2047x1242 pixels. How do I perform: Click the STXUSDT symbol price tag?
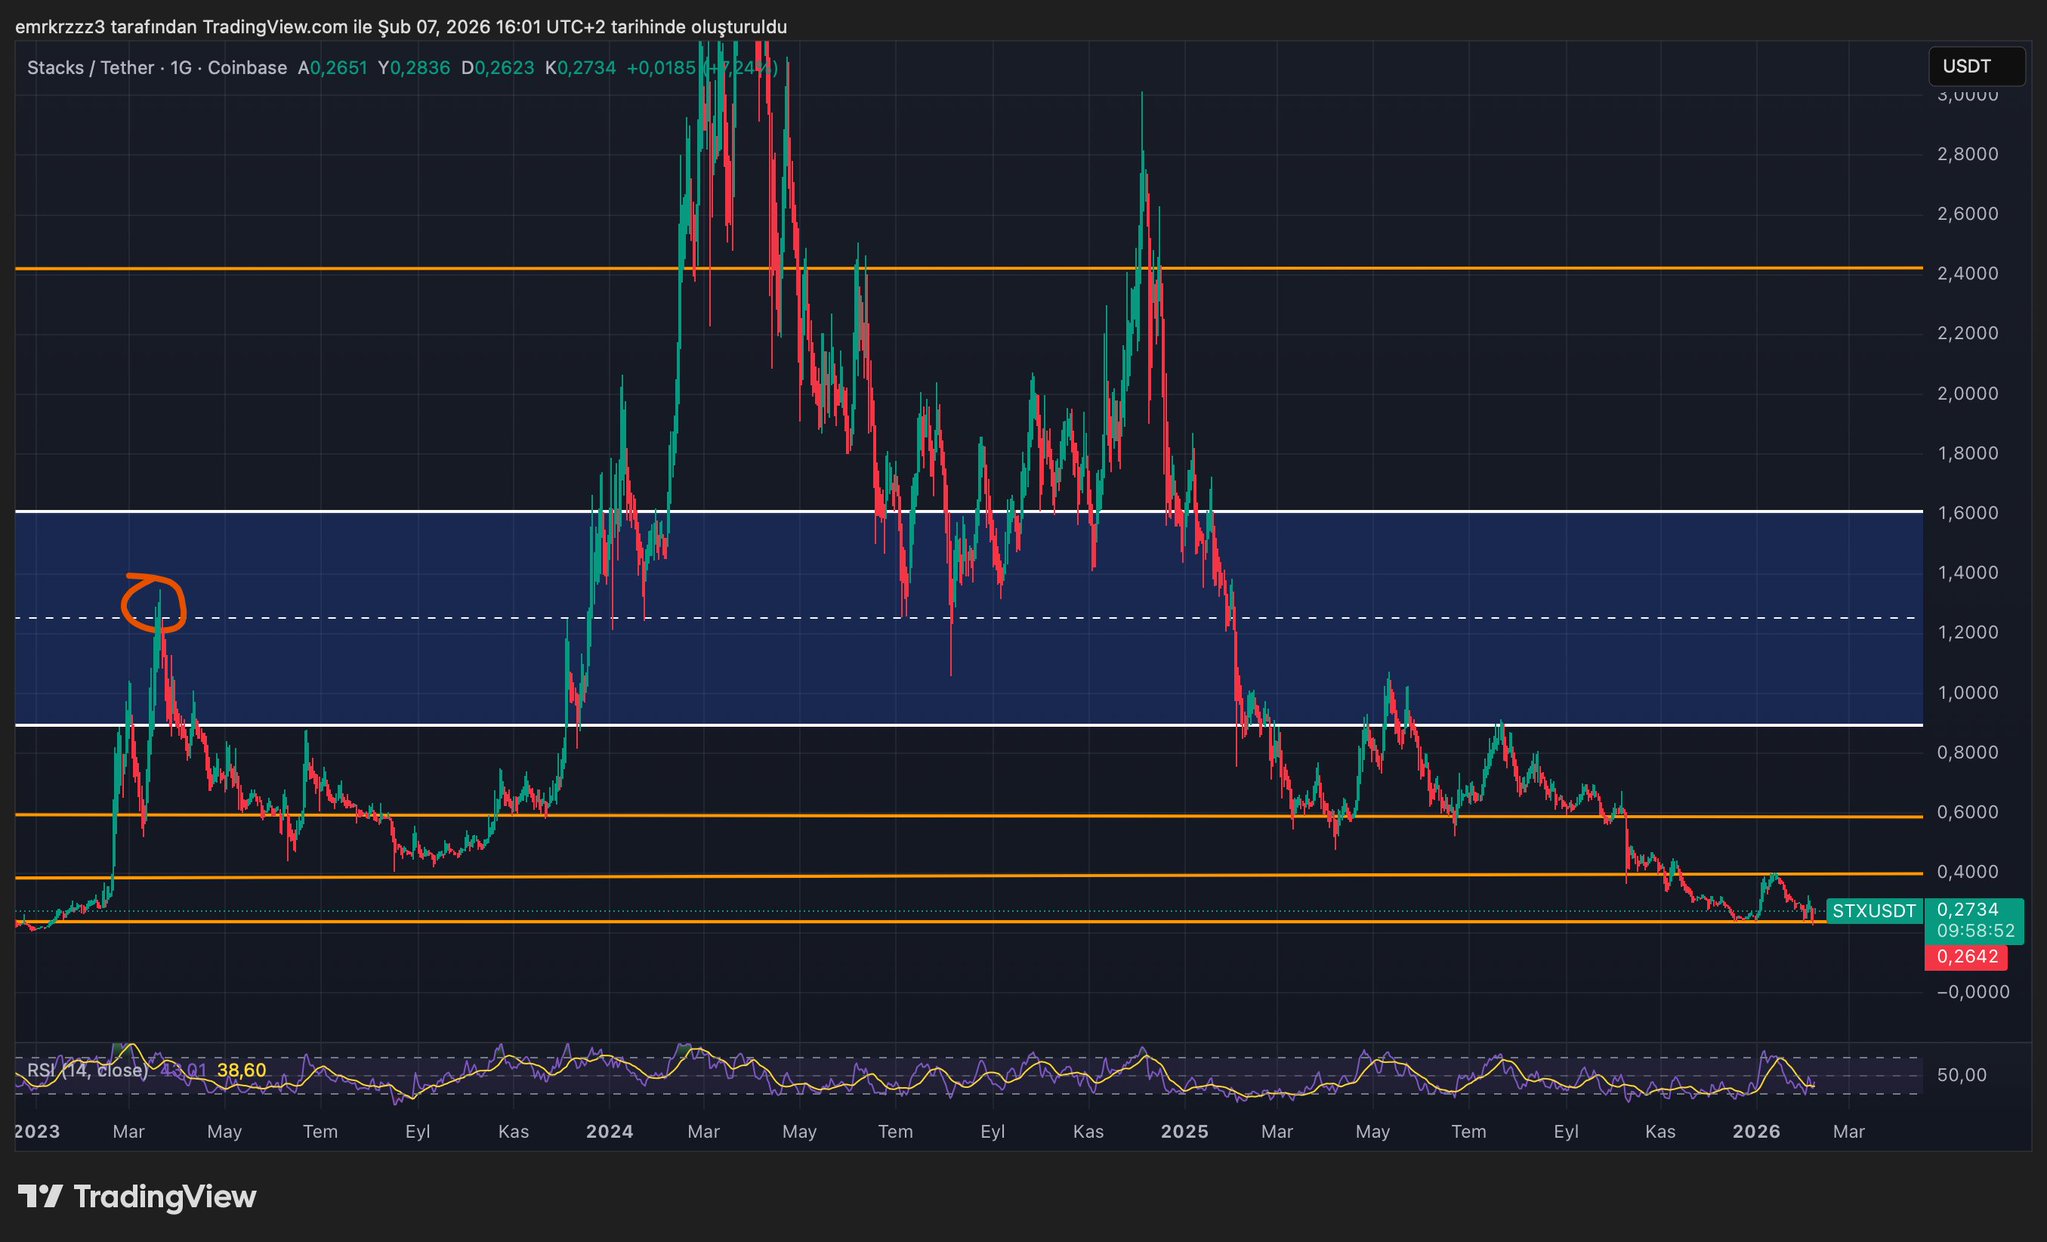[x=1873, y=911]
